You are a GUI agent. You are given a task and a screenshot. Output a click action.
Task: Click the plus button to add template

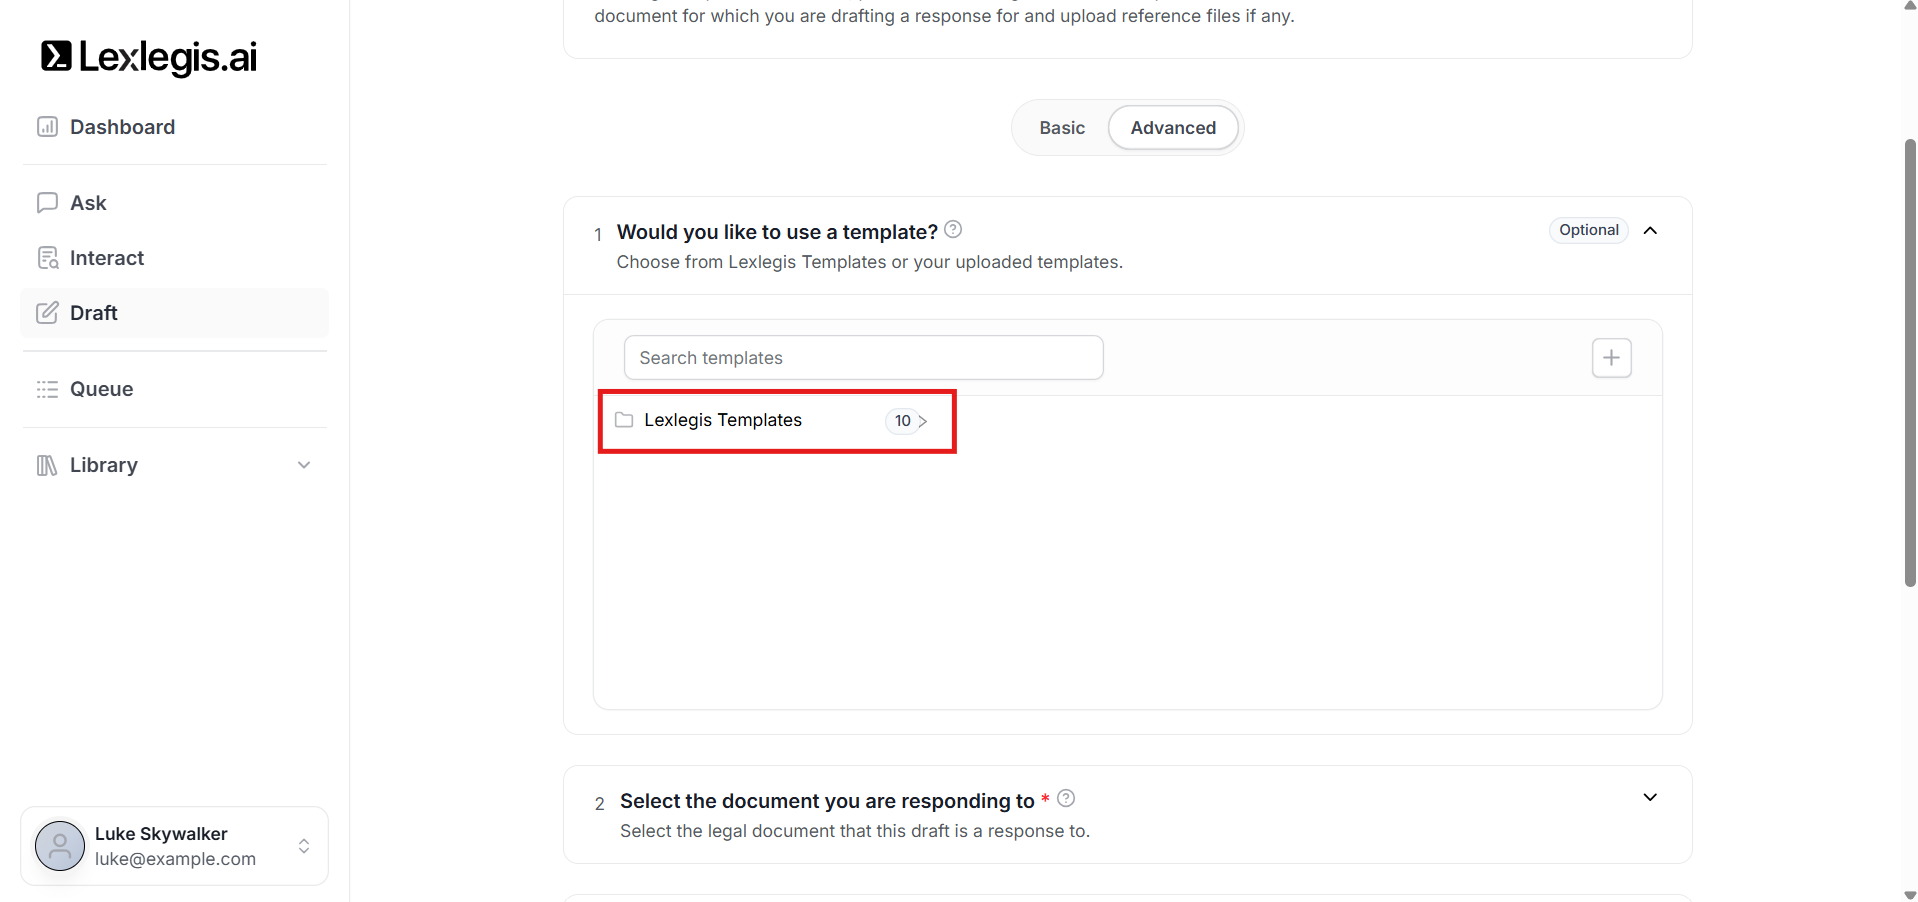[1611, 358]
